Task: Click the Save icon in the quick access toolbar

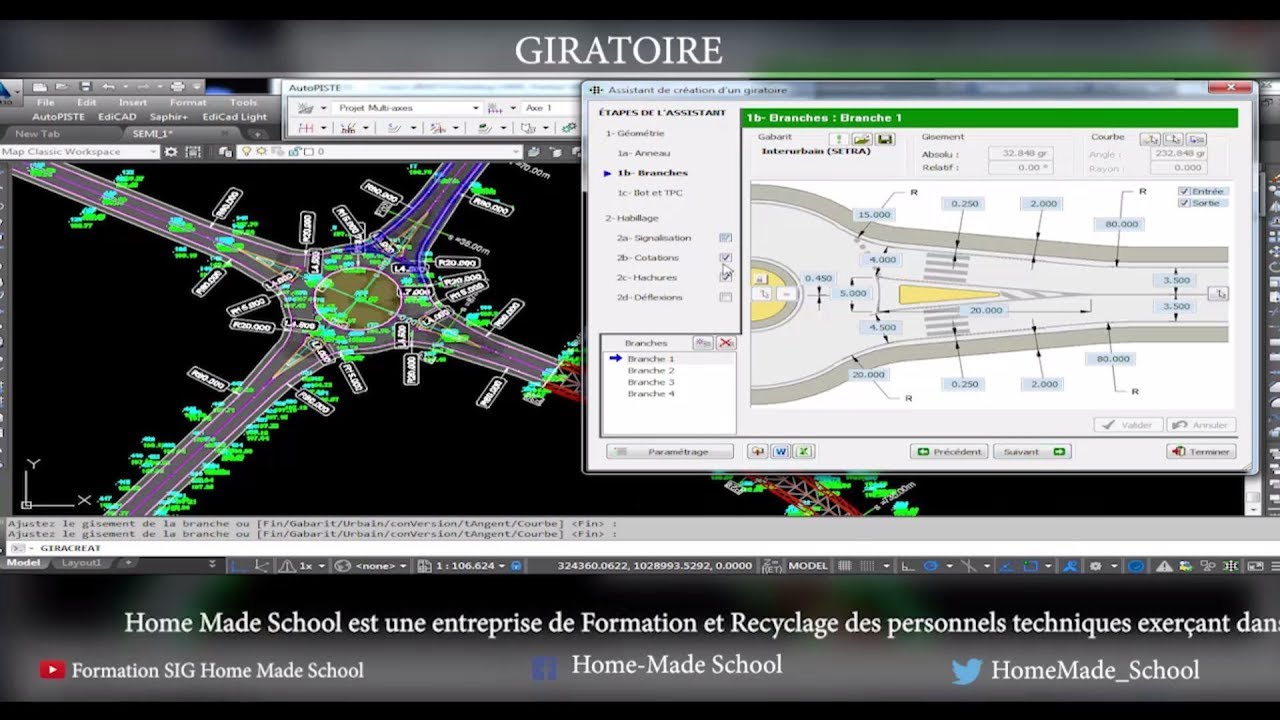Action: pos(85,87)
